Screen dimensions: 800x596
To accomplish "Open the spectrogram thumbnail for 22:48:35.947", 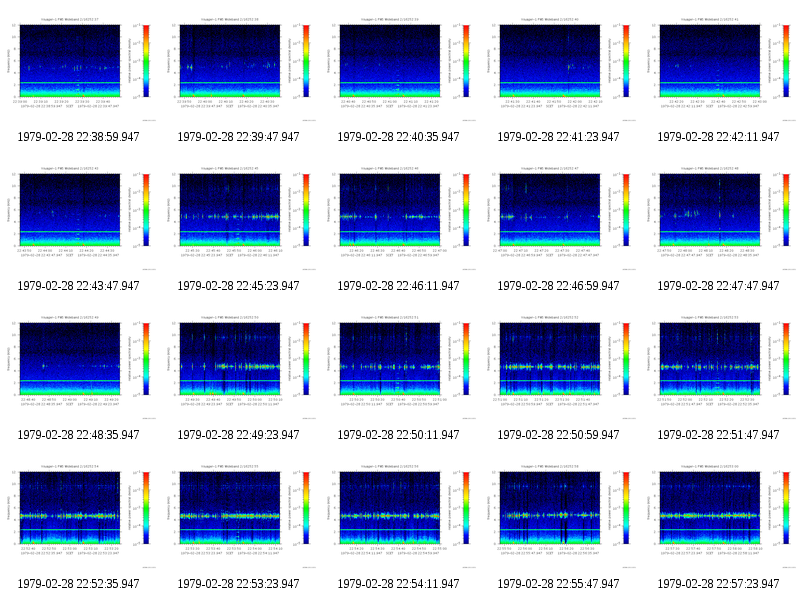I will coord(79,366).
